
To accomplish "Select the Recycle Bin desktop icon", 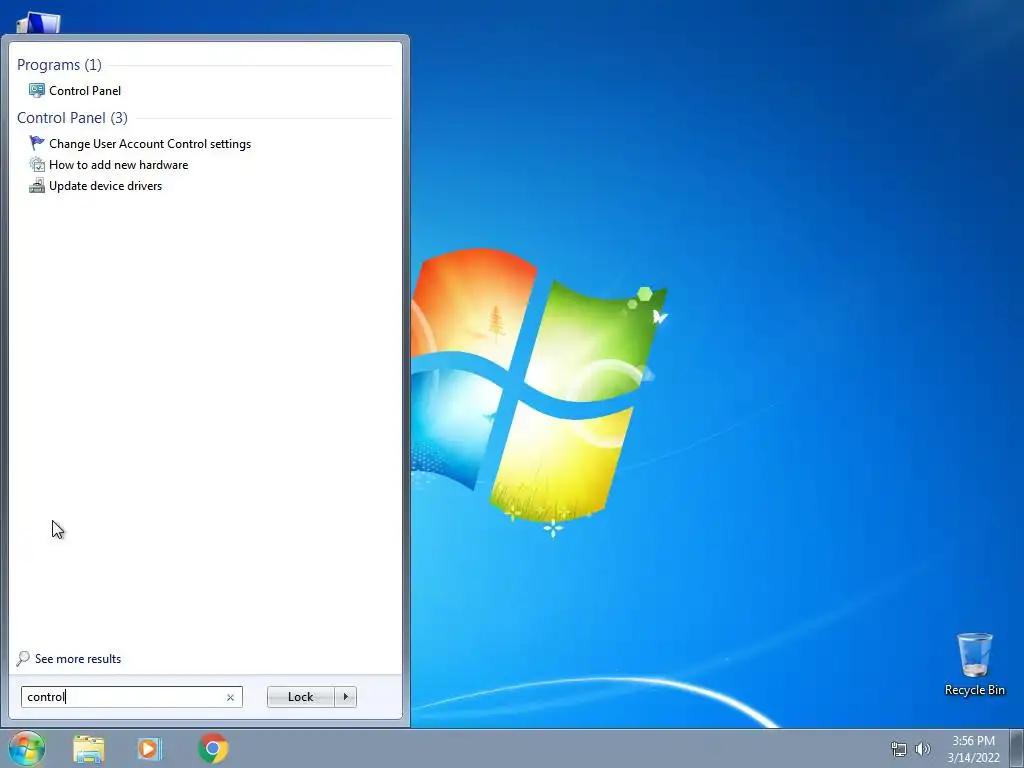I will click(x=974, y=664).
